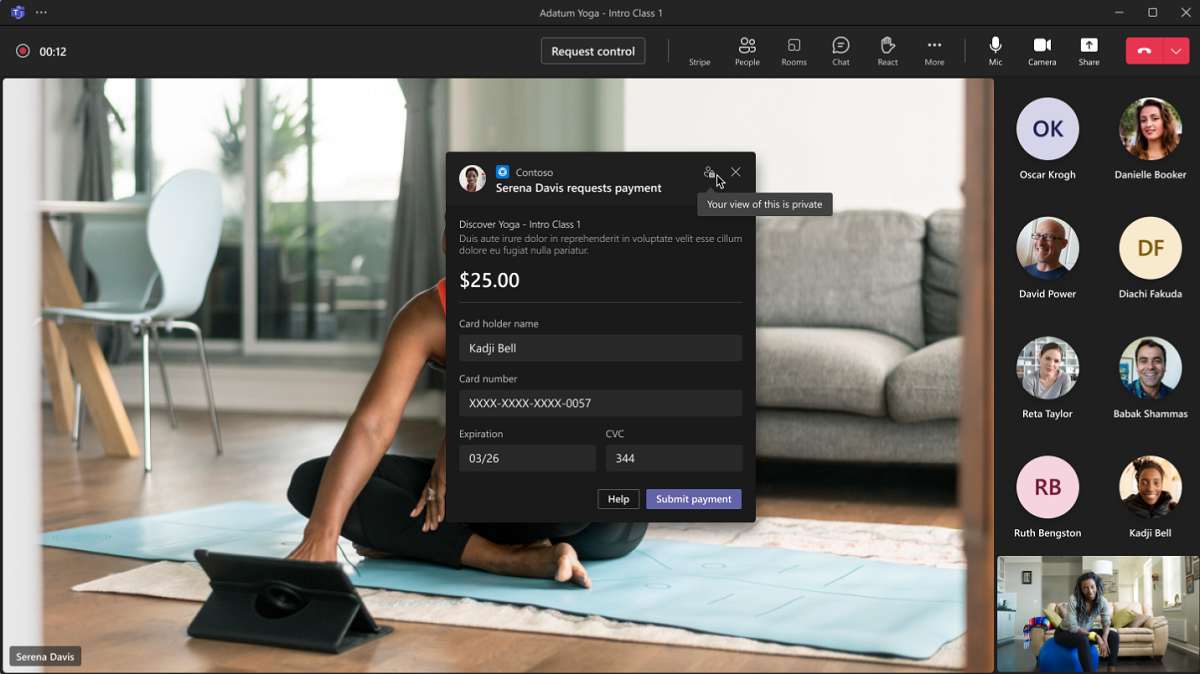Select Kadji Bell's participant photo
The image size is (1200, 674).
pyautogui.click(x=1151, y=487)
